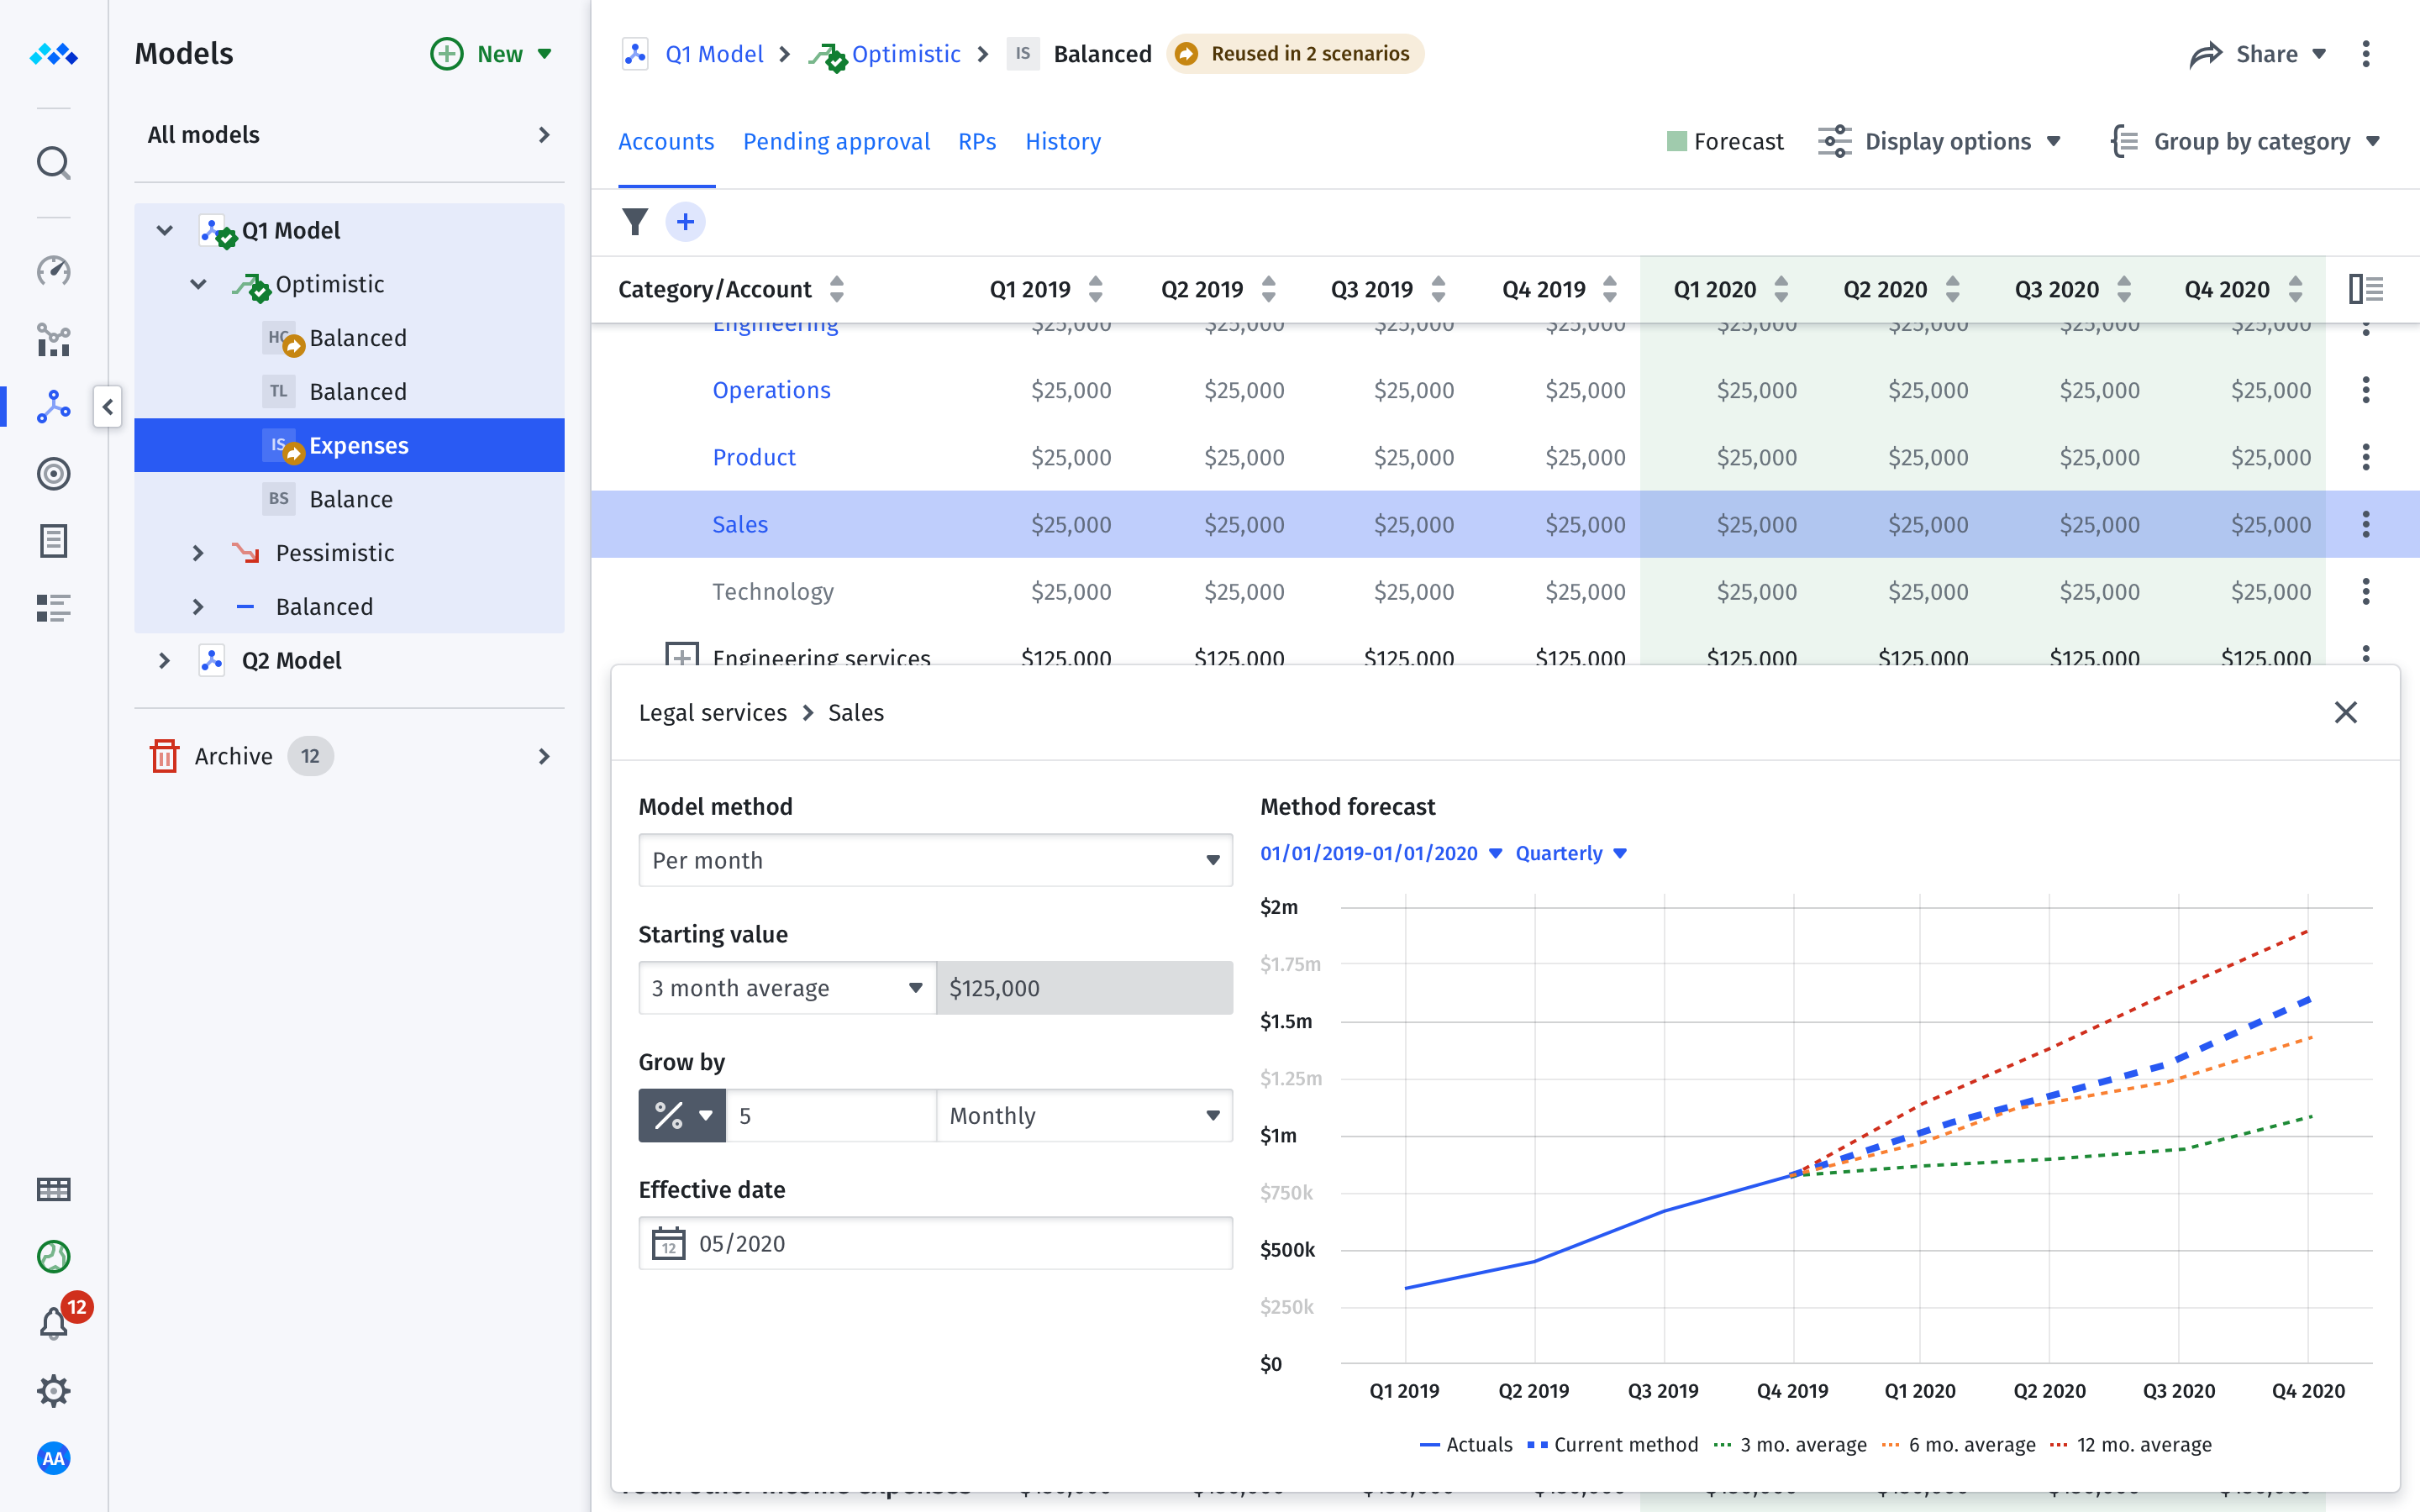Toggle the column panel icon at table's right edge
This screenshot has width=2420, height=1512.
tap(2366, 288)
